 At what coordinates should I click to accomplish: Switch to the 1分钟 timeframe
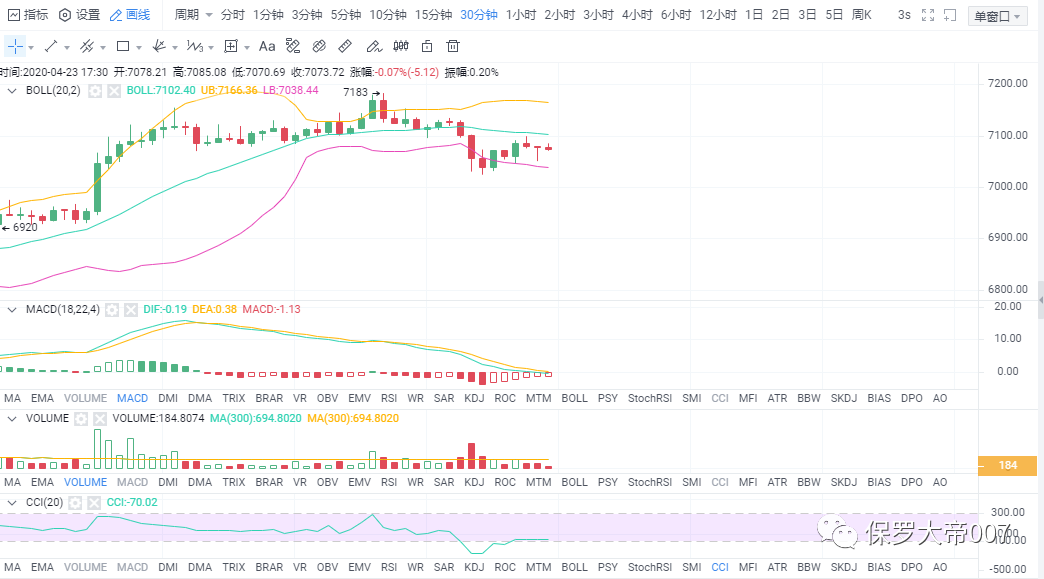tap(268, 15)
